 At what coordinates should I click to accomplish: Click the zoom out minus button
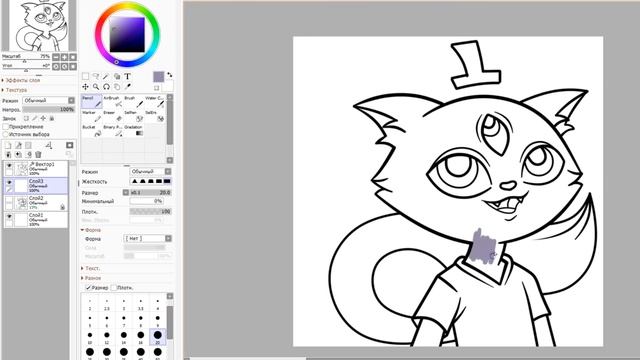pos(56,57)
